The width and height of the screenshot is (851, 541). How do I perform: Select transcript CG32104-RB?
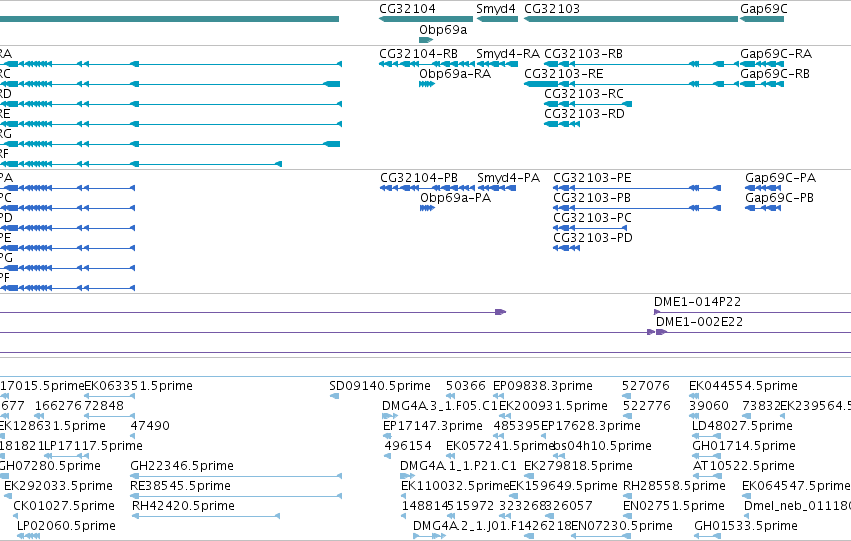pyautogui.click(x=426, y=64)
